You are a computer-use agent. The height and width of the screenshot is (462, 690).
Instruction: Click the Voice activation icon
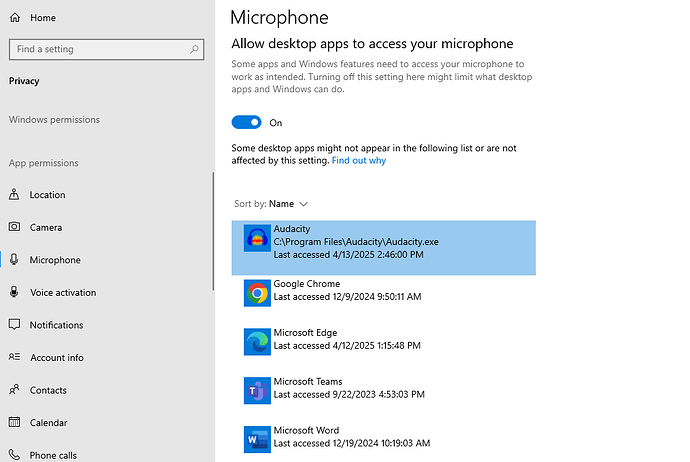14,292
